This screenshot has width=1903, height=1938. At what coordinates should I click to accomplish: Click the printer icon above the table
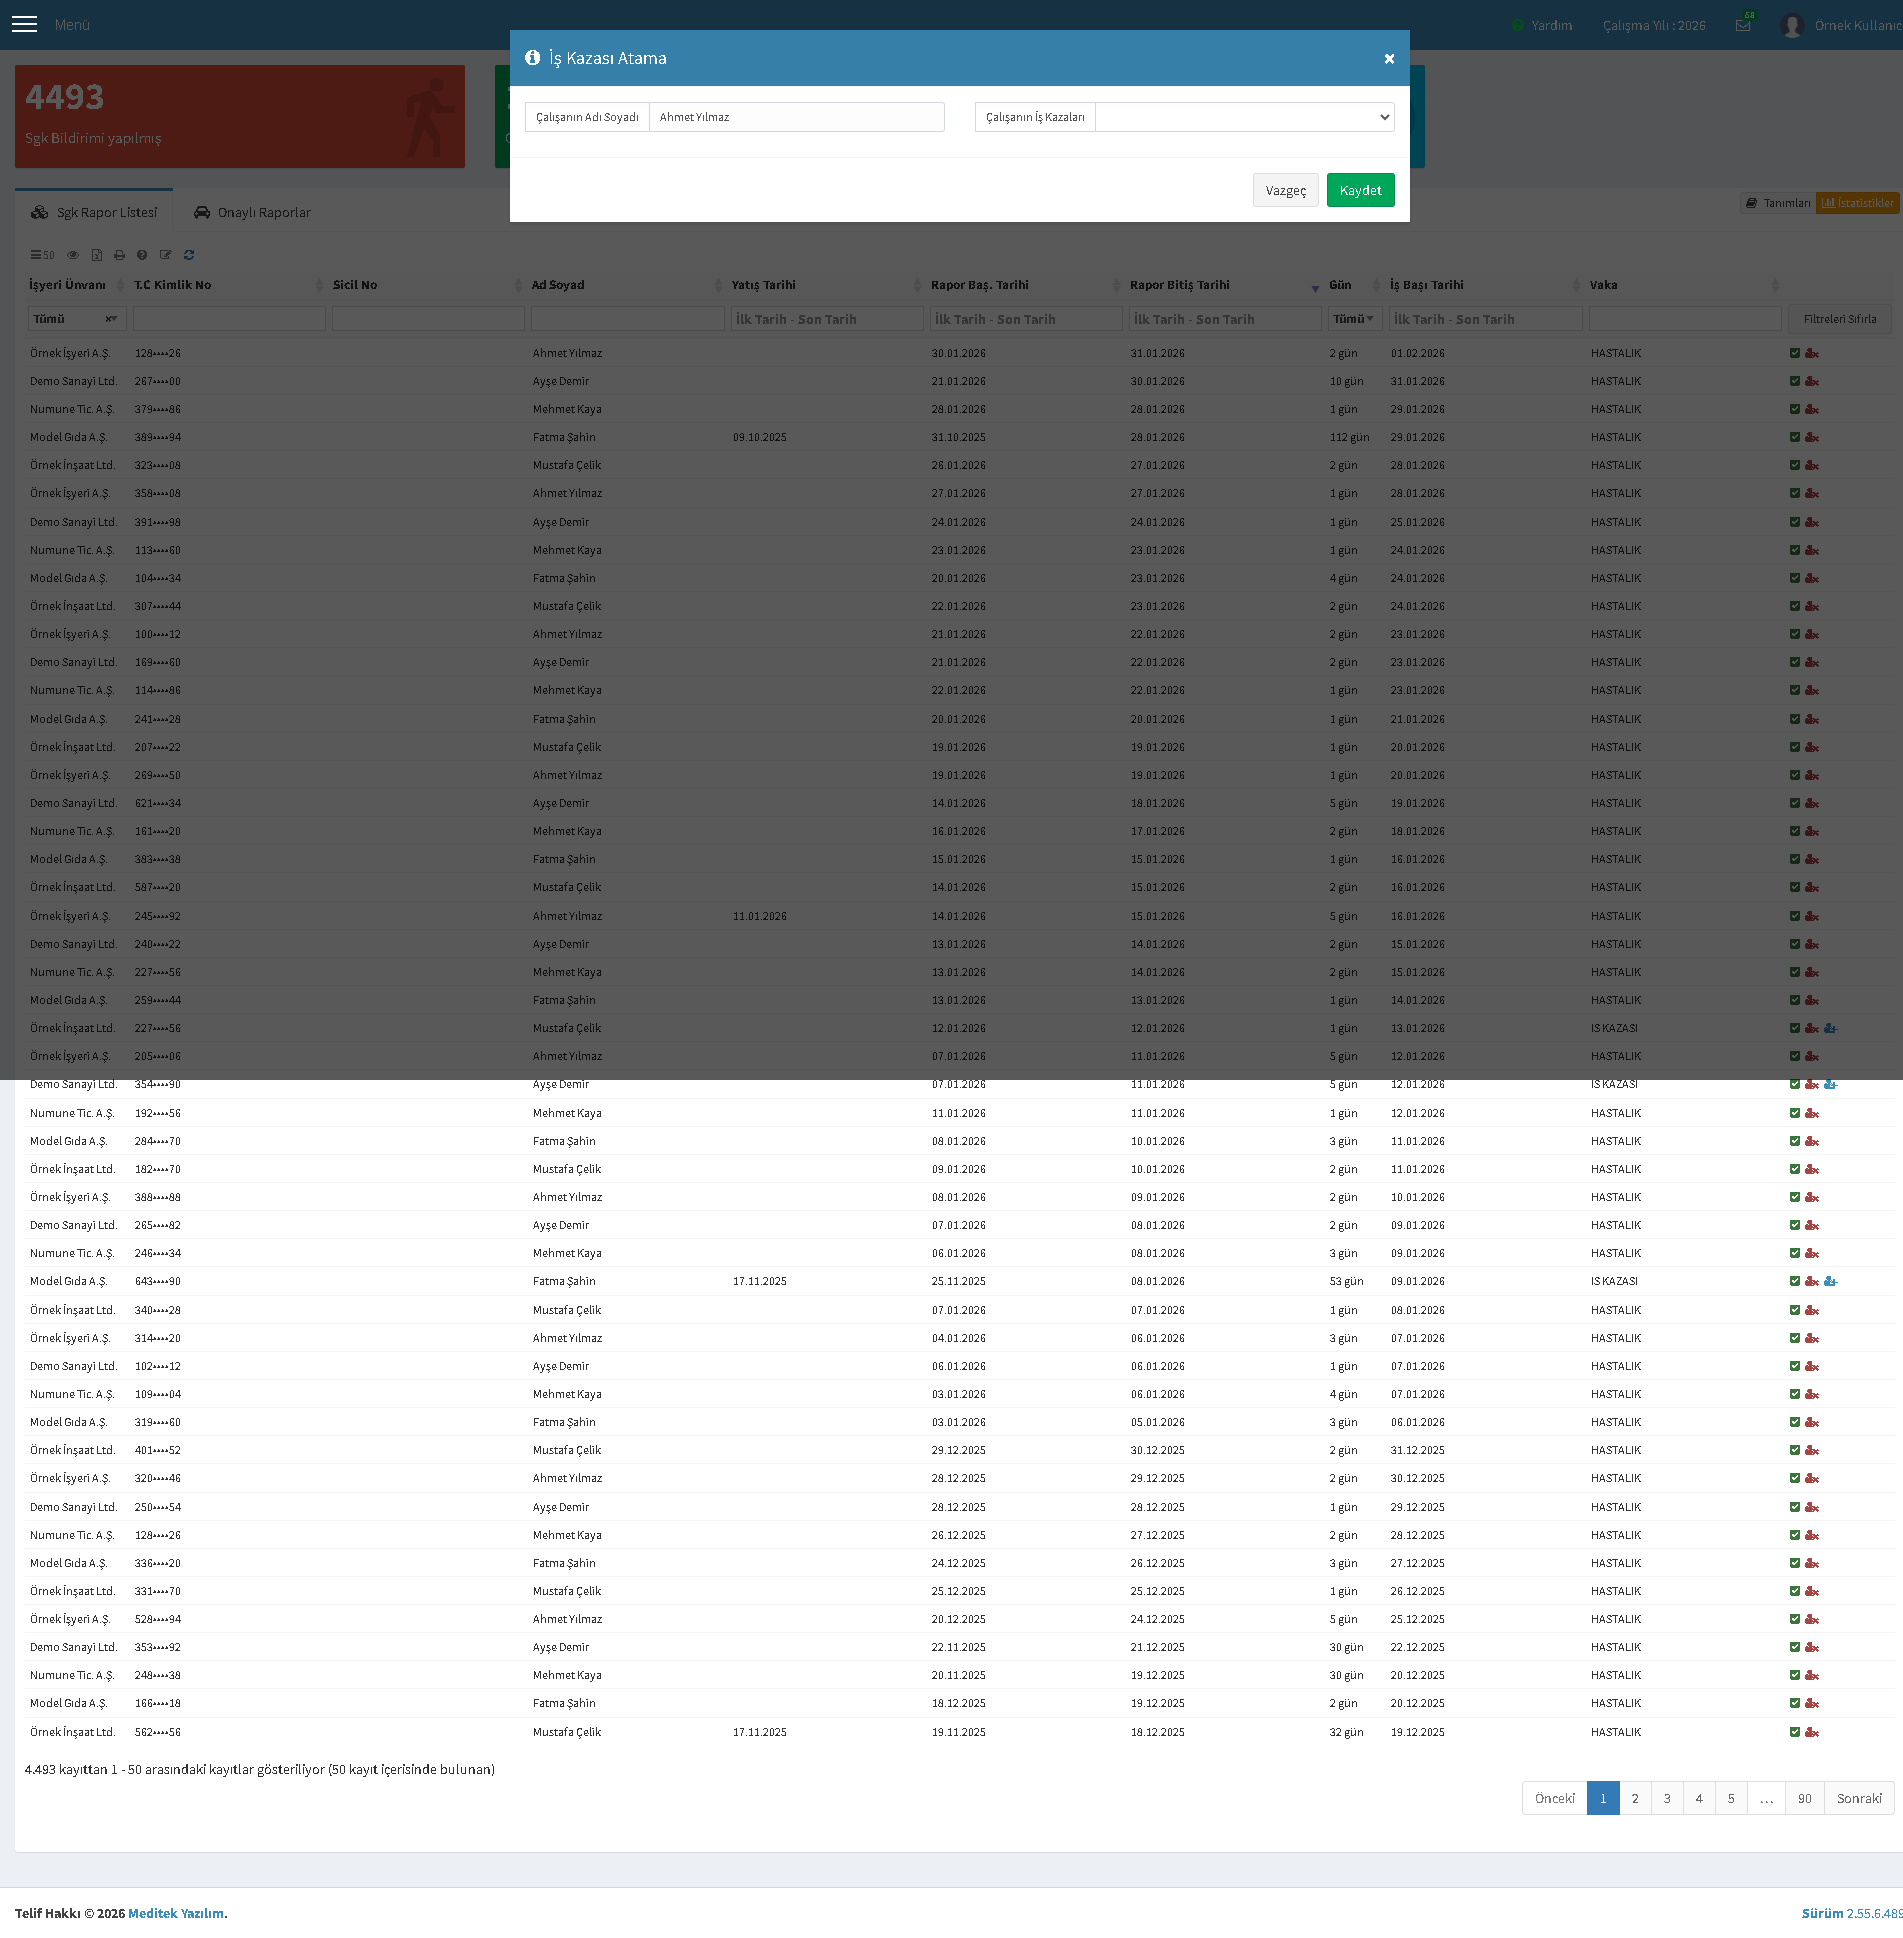pos(119,255)
